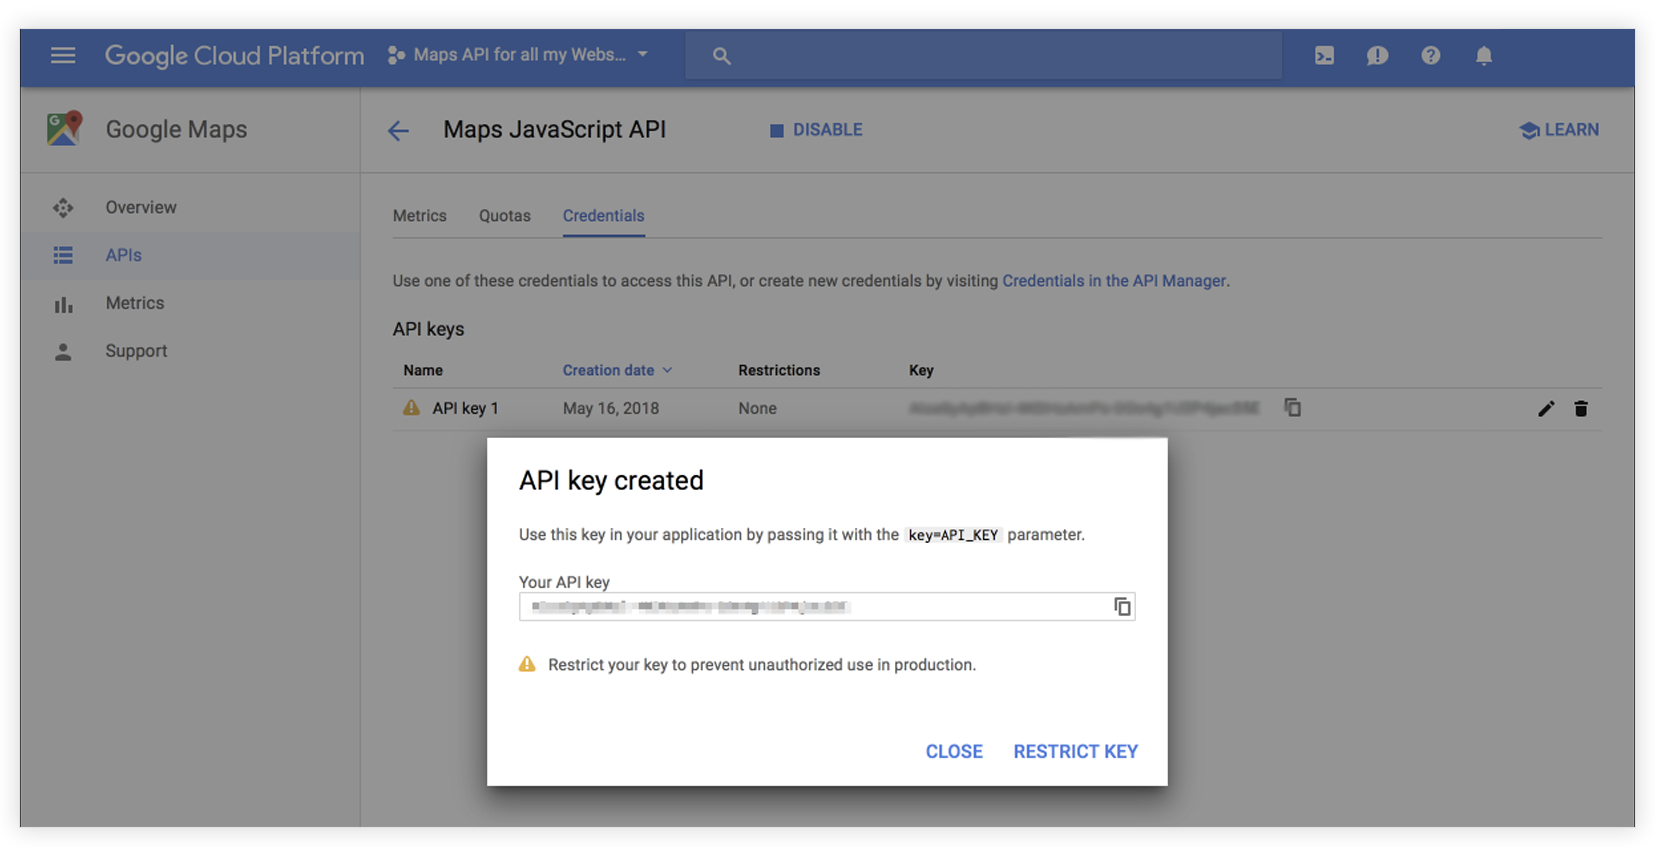
Task: Click the warning icon beside API key 1
Action: (411, 408)
